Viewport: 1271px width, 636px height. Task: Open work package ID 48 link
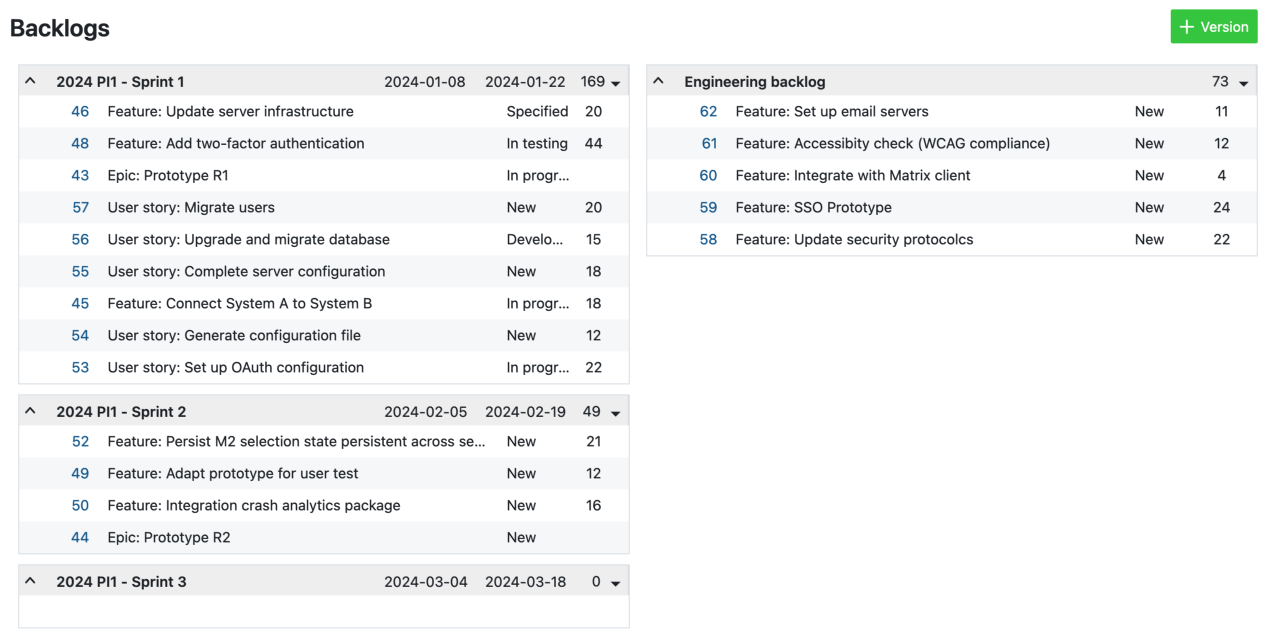80,143
